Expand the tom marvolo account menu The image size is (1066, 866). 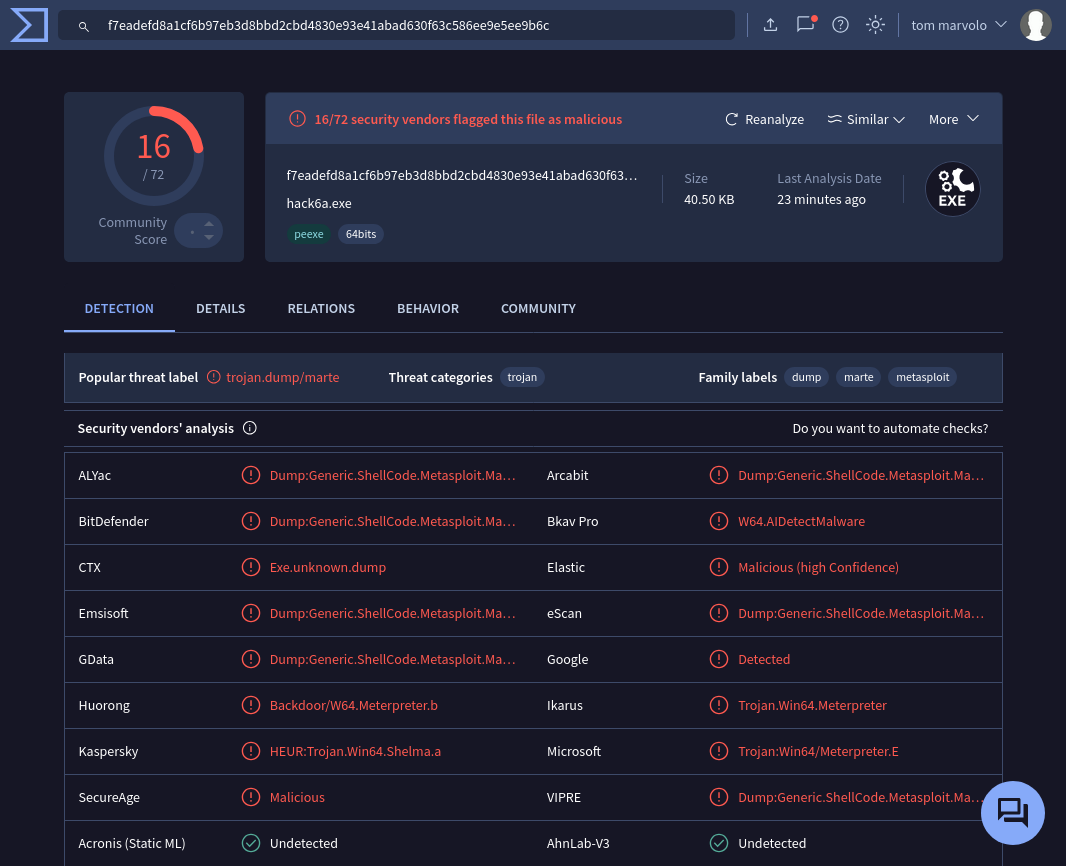pyautogui.click(x=959, y=25)
